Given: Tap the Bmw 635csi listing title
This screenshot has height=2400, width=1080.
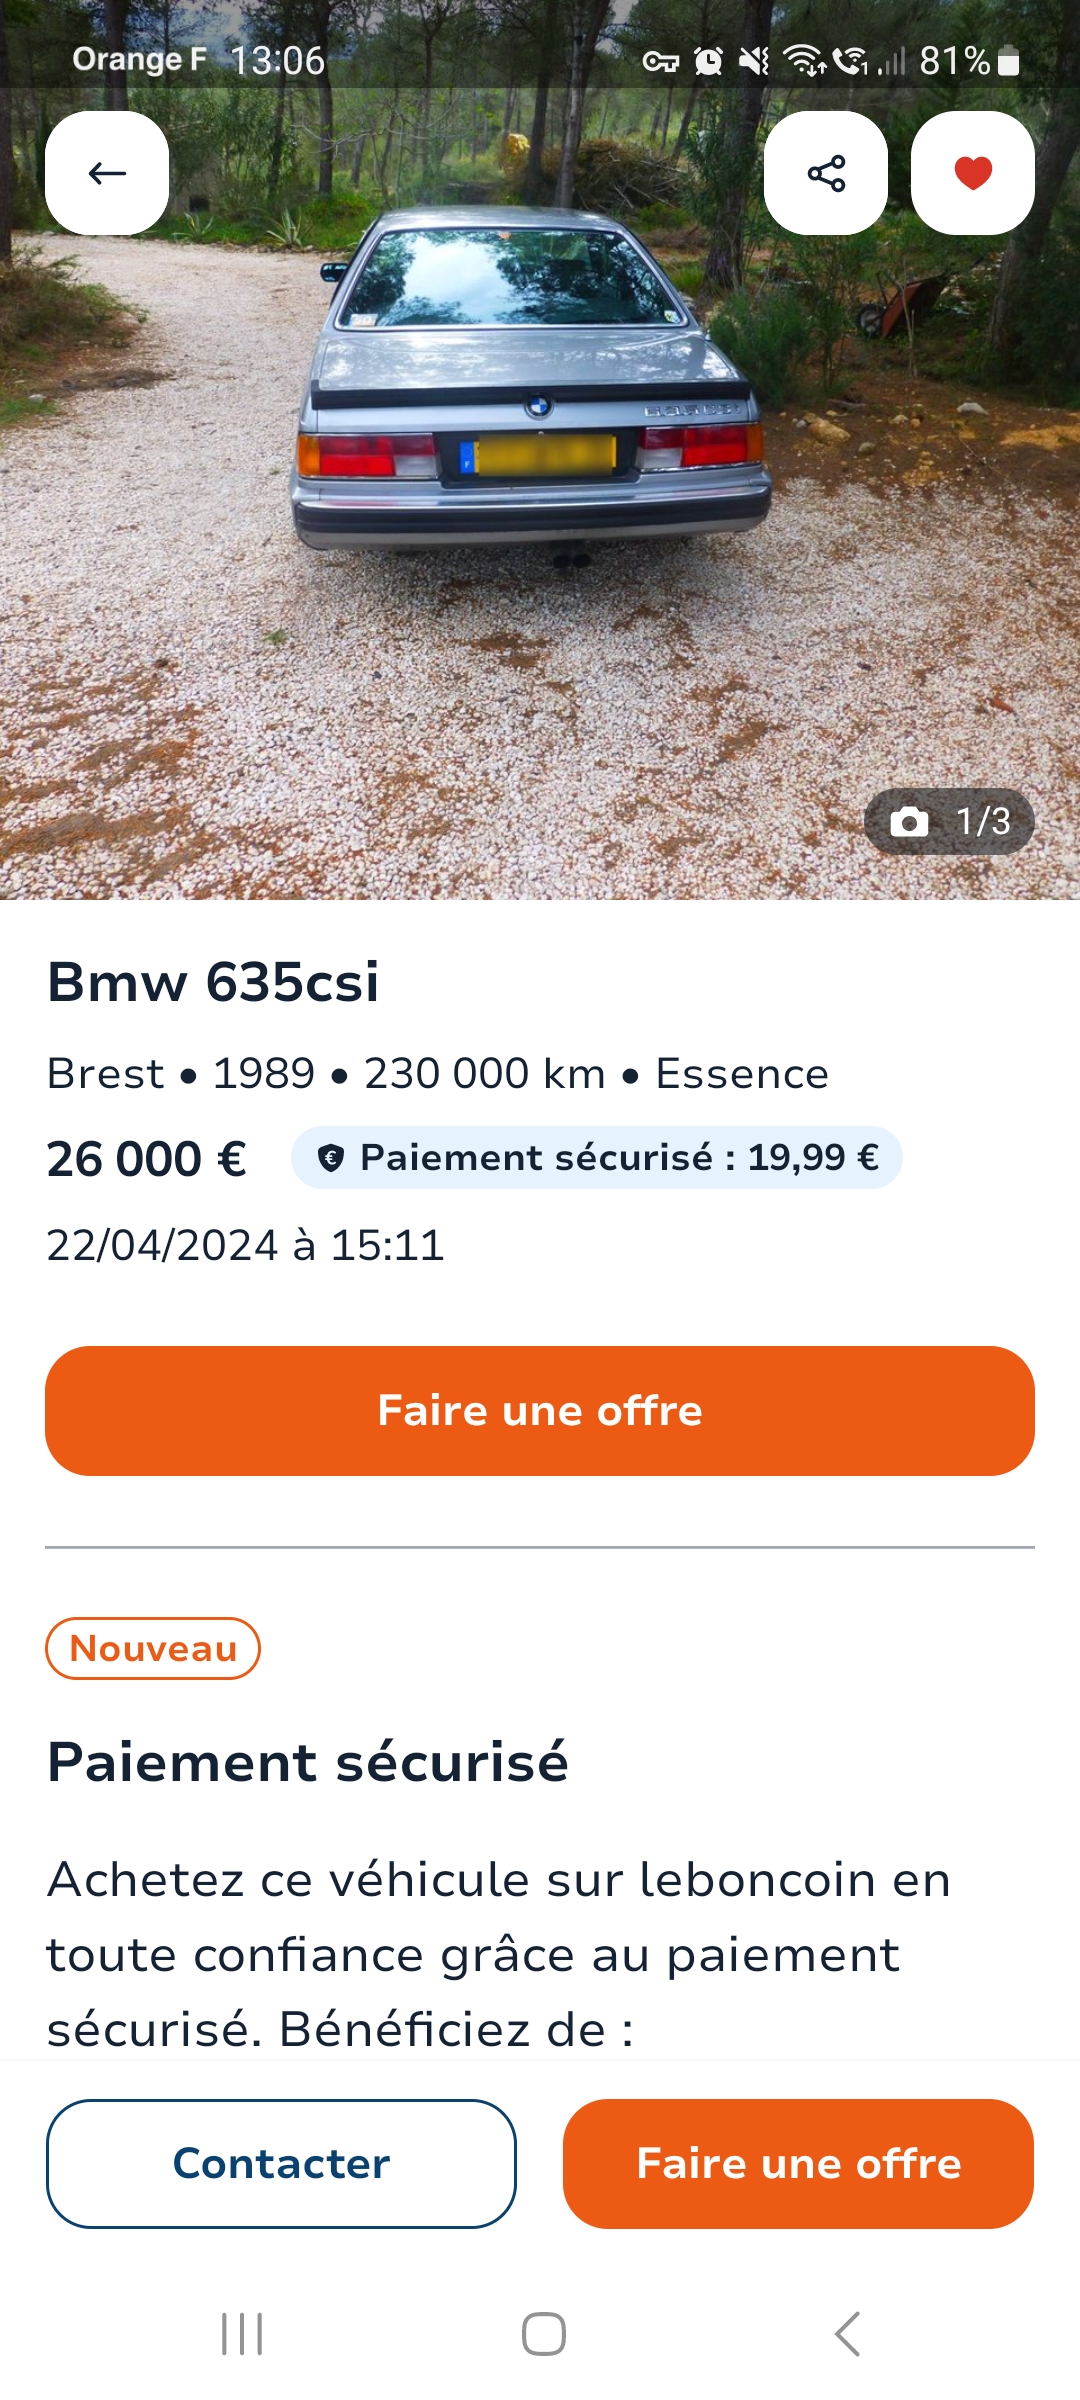Looking at the screenshot, I should coord(213,981).
